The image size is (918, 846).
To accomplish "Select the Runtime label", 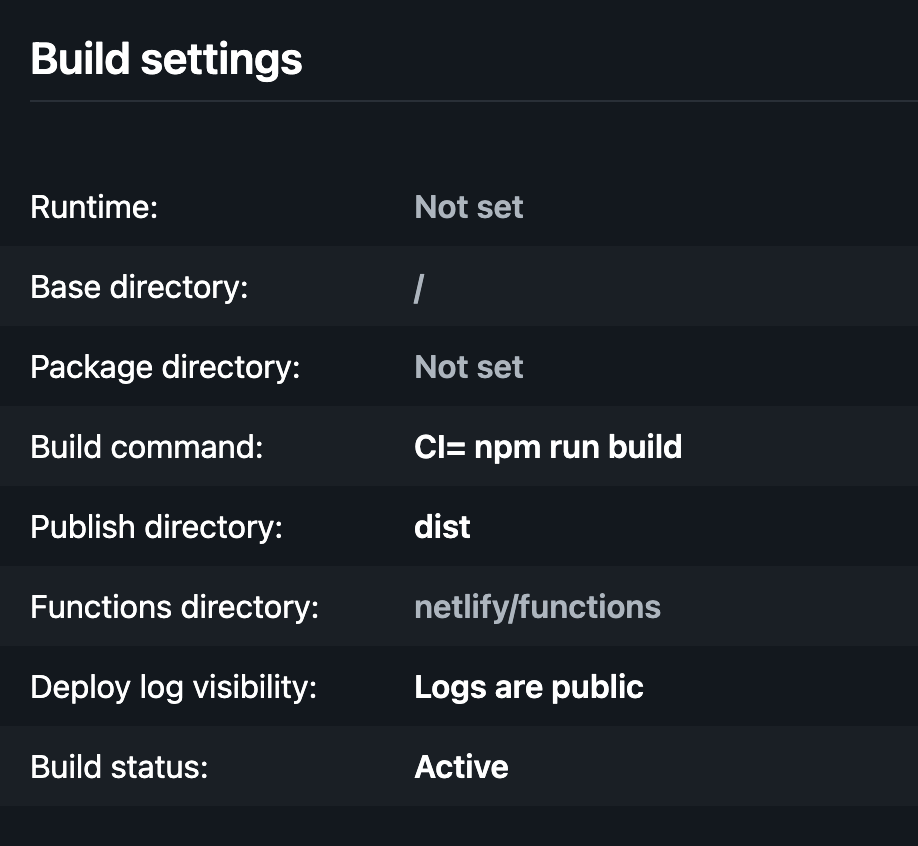I will pyautogui.click(x=93, y=206).
